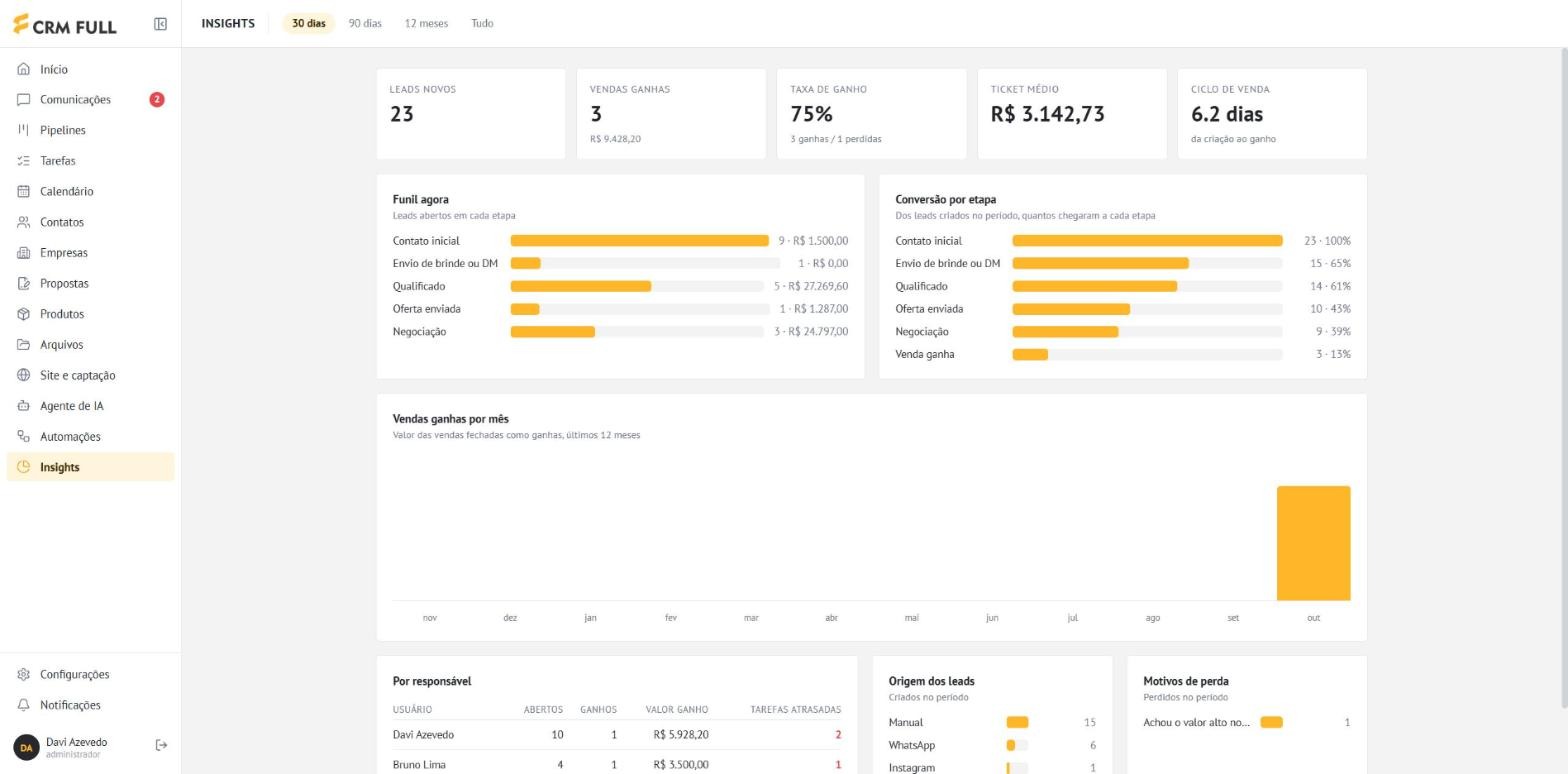Click the loss reason 'Achou o valor alto no...'
The width and height of the screenshot is (1568, 774).
[1197, 722]
